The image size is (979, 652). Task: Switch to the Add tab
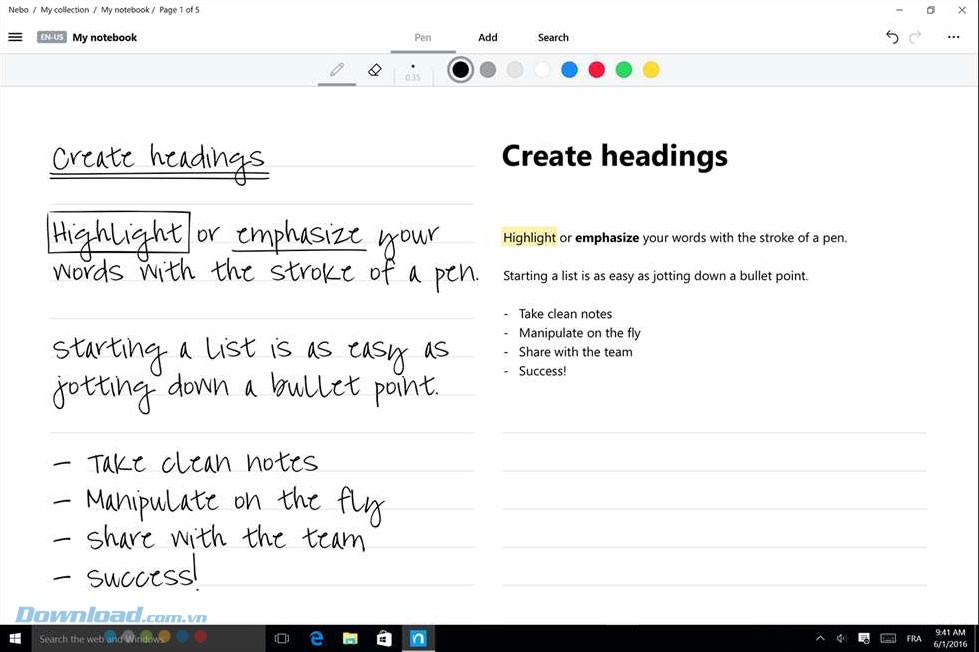coord(488,38)
